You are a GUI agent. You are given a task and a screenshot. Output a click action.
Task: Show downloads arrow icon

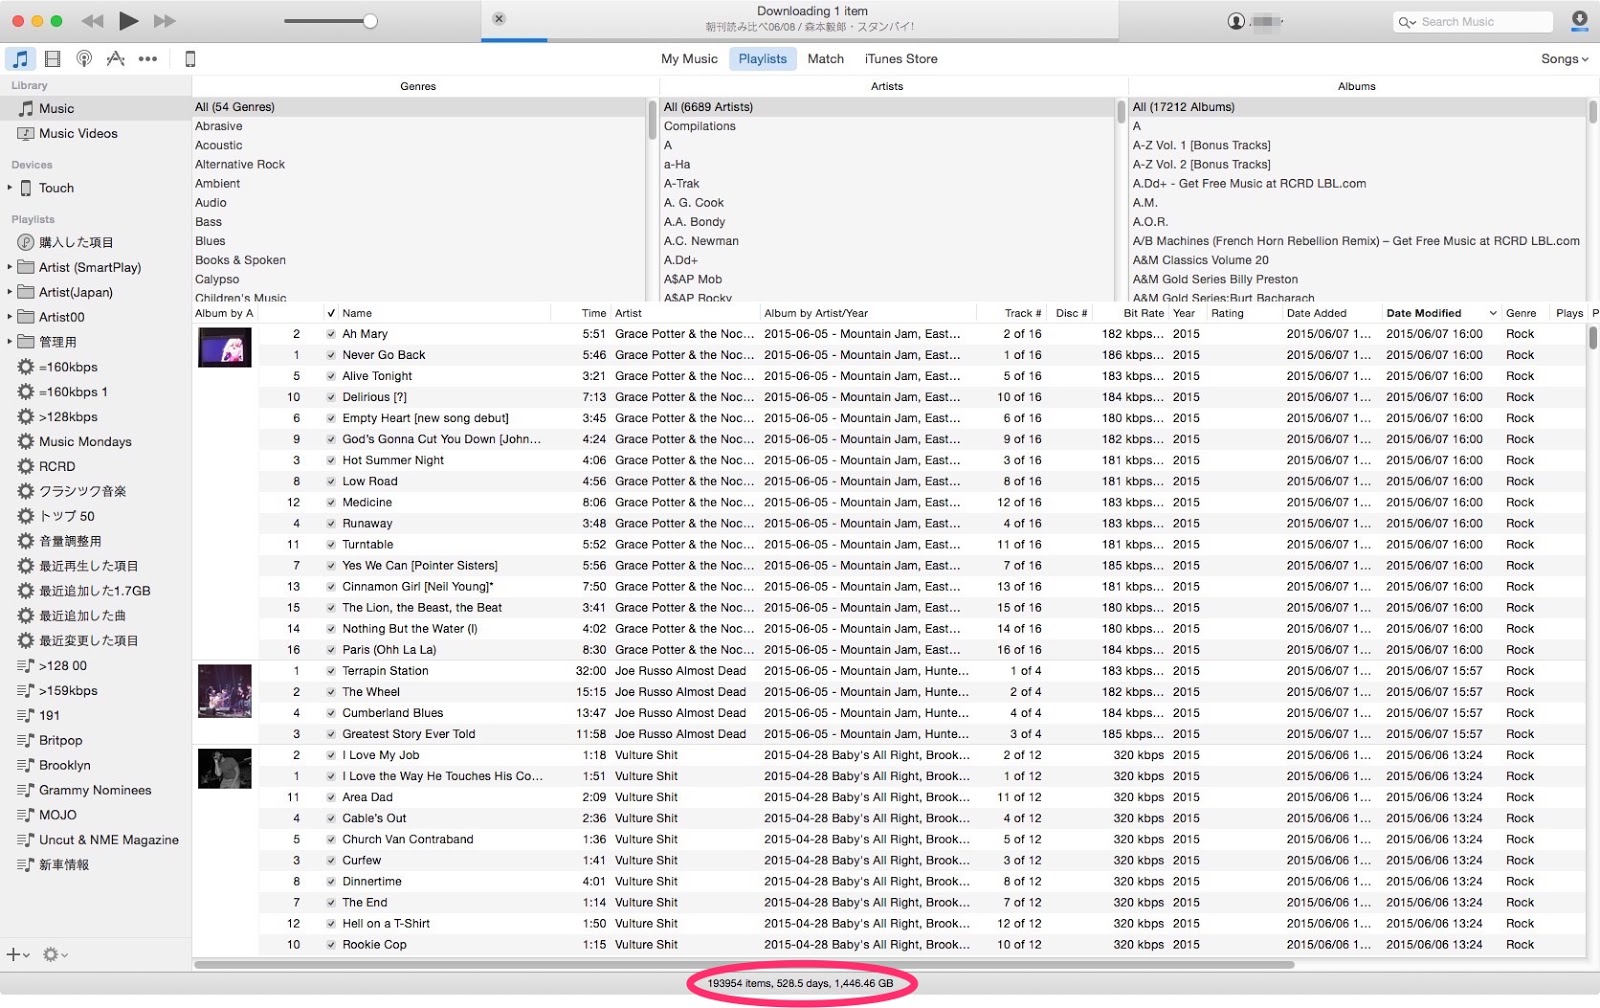1580,20
